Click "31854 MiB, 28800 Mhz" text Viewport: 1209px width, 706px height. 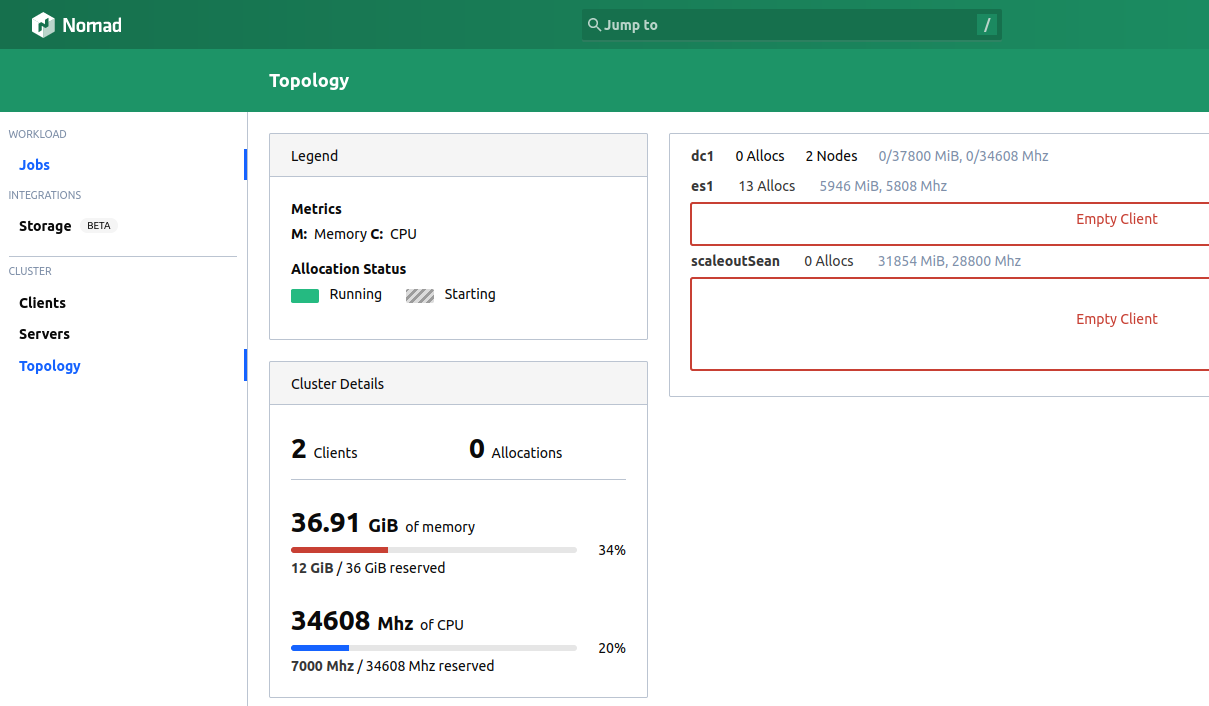pos(949,261)
